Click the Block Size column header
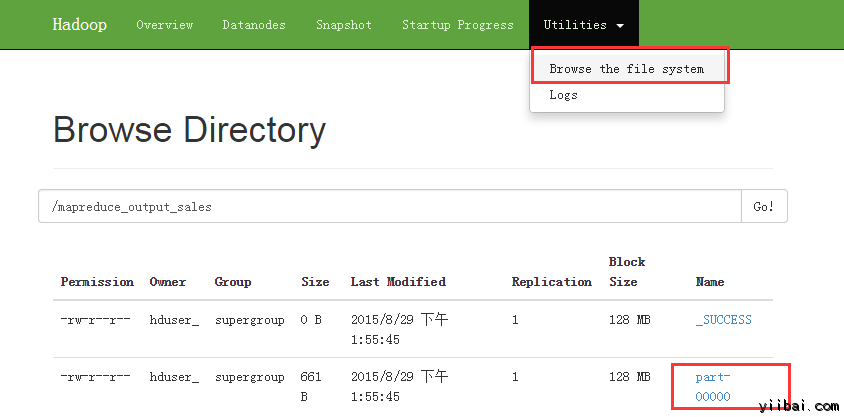 tap(627, 271)
